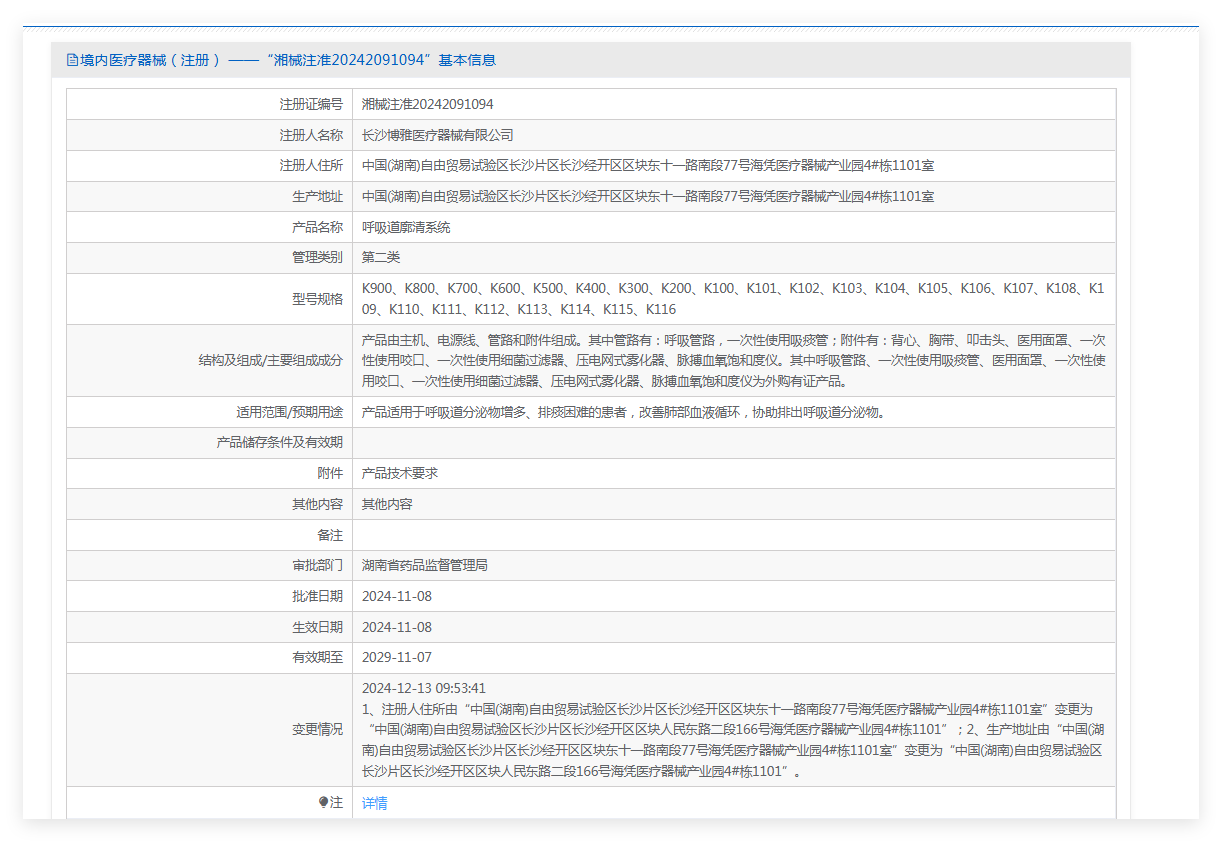Screen dimensions: 1222x842
Task: Click the 产品技术要求 attachment text
Action: (400, 473)
